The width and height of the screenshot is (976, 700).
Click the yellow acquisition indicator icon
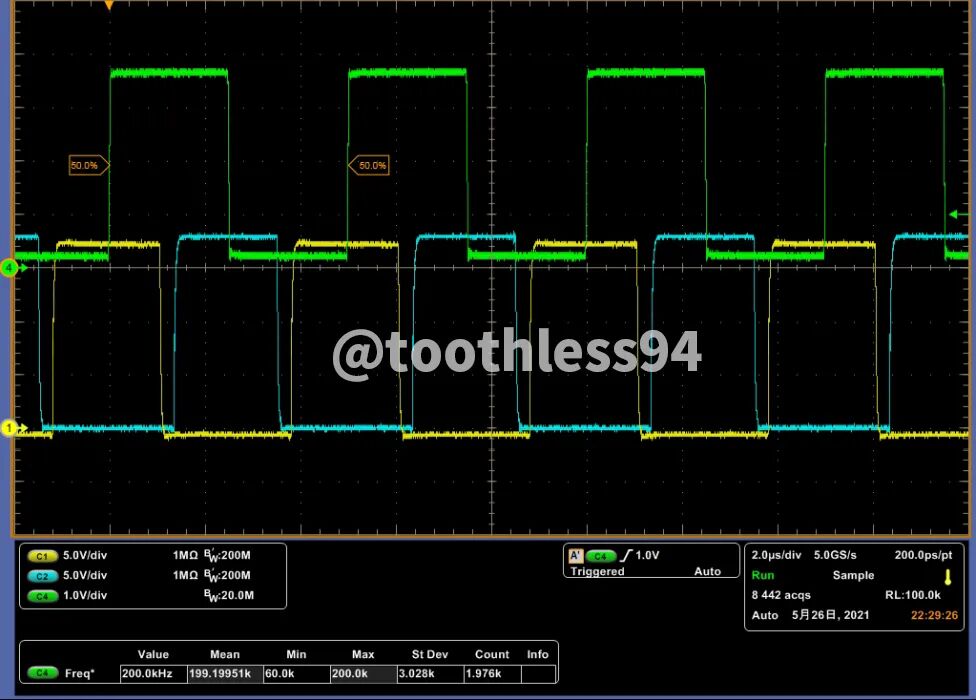point(948,577)
